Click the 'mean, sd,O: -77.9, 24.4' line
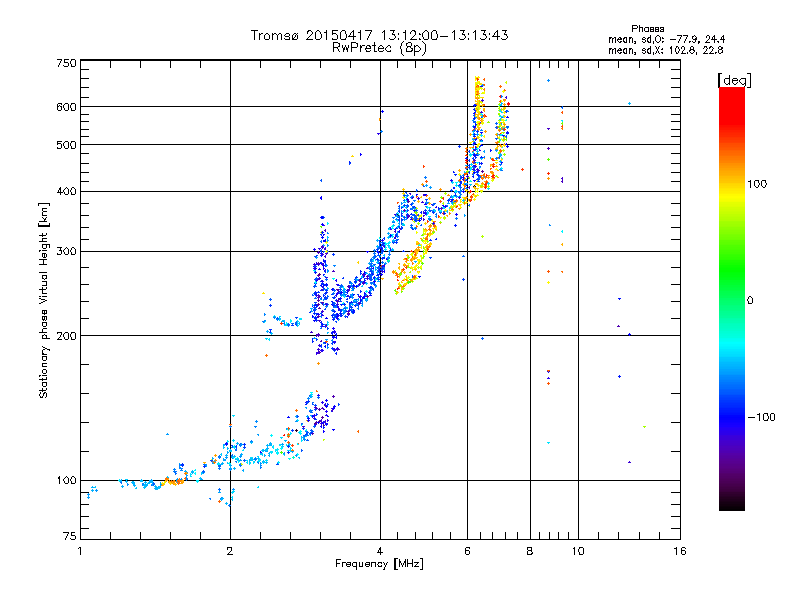The width and height of the screenshot is (800, 600). coord(666,39)
